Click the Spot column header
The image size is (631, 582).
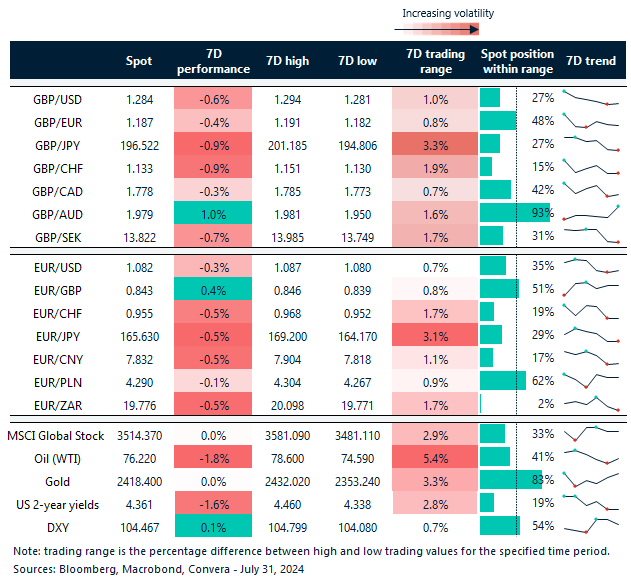tap(140, 61)
